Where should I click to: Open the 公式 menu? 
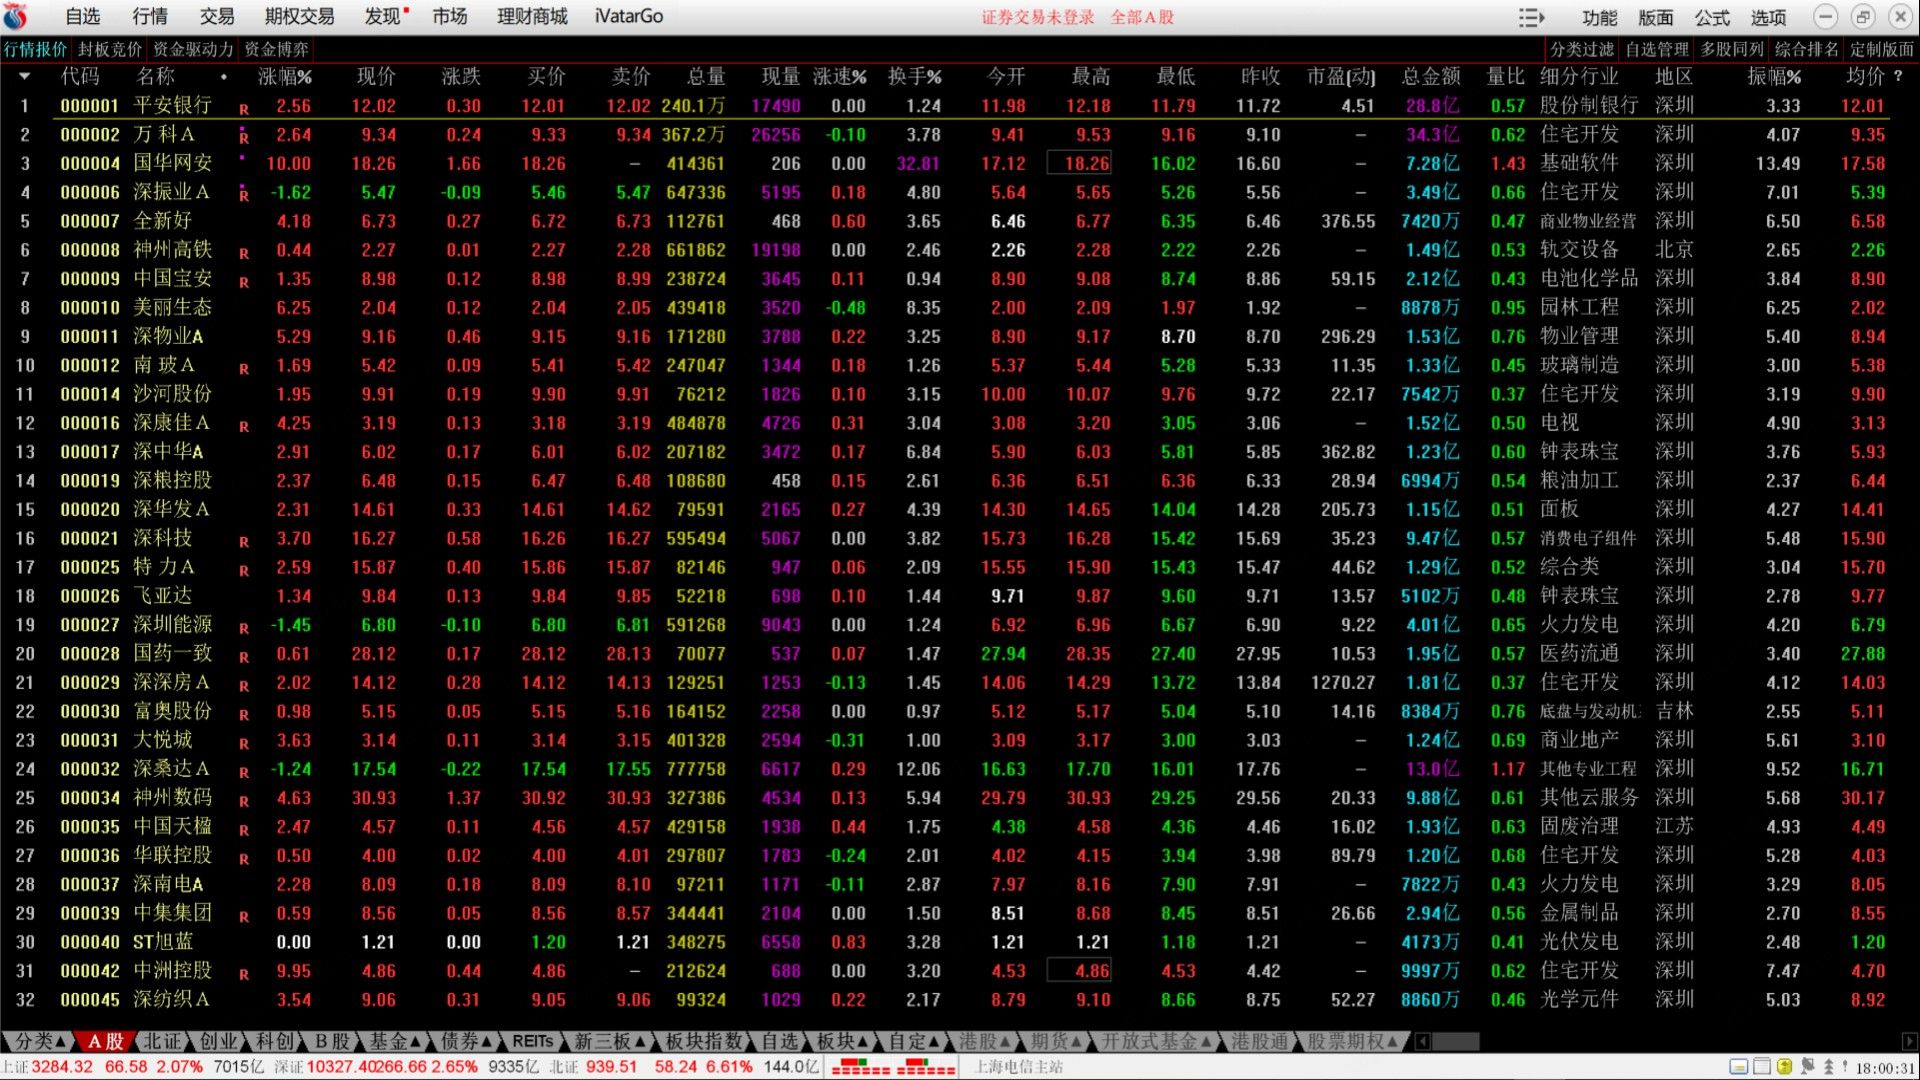point(1712,18)
